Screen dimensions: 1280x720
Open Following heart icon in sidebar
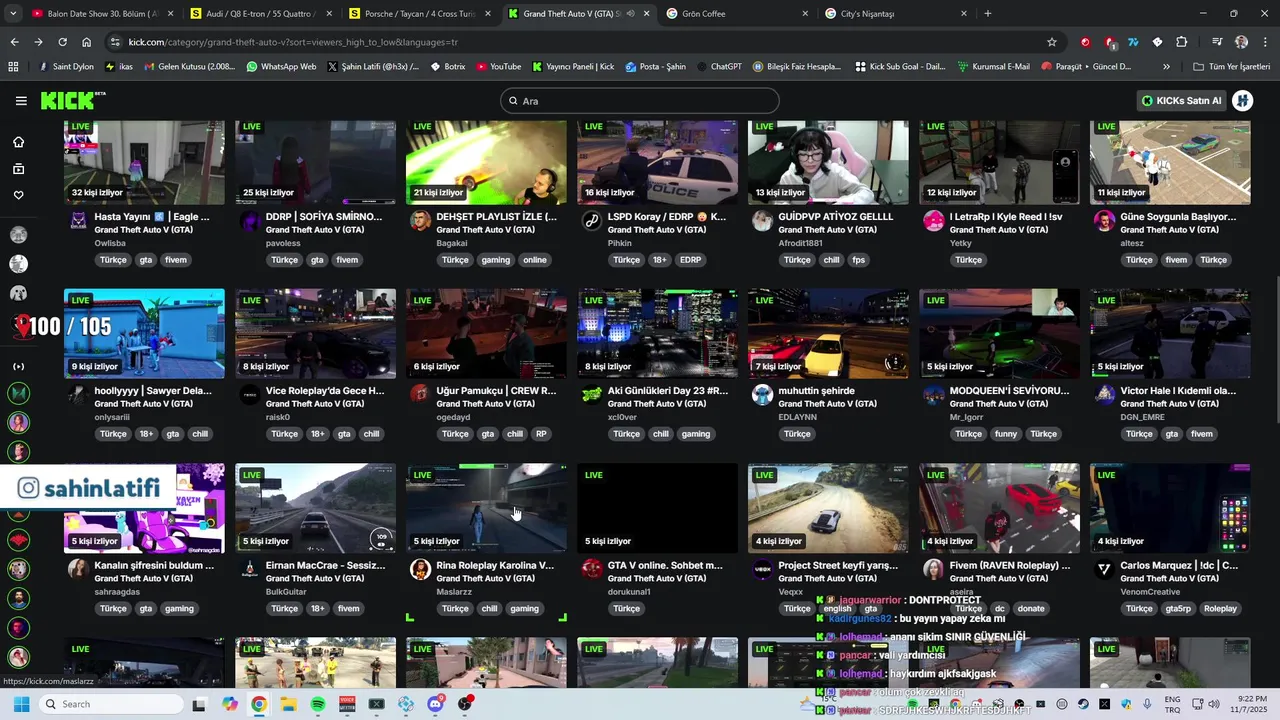click(18, 195)
